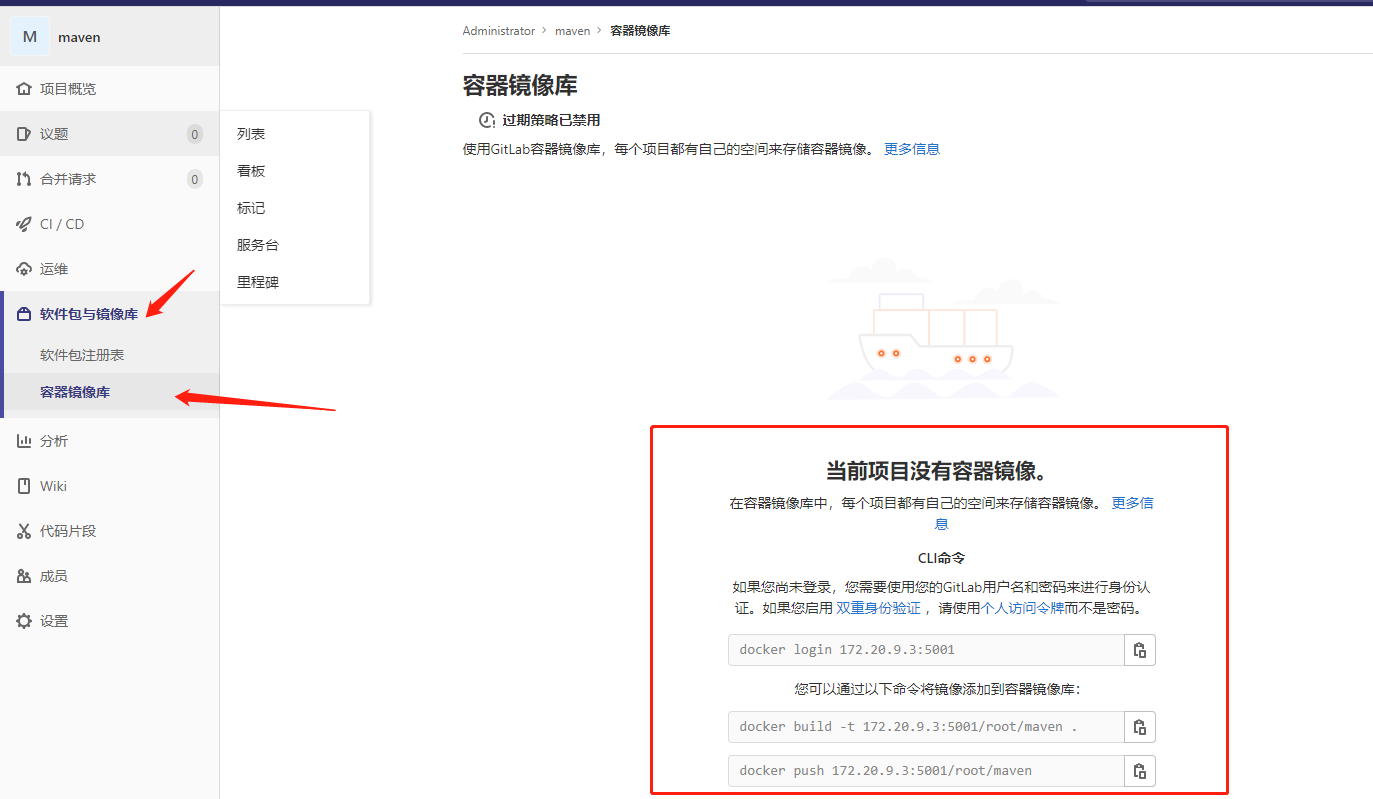
Task: Click the rocket icon beside CI / CD
Action: pos(24,224)
